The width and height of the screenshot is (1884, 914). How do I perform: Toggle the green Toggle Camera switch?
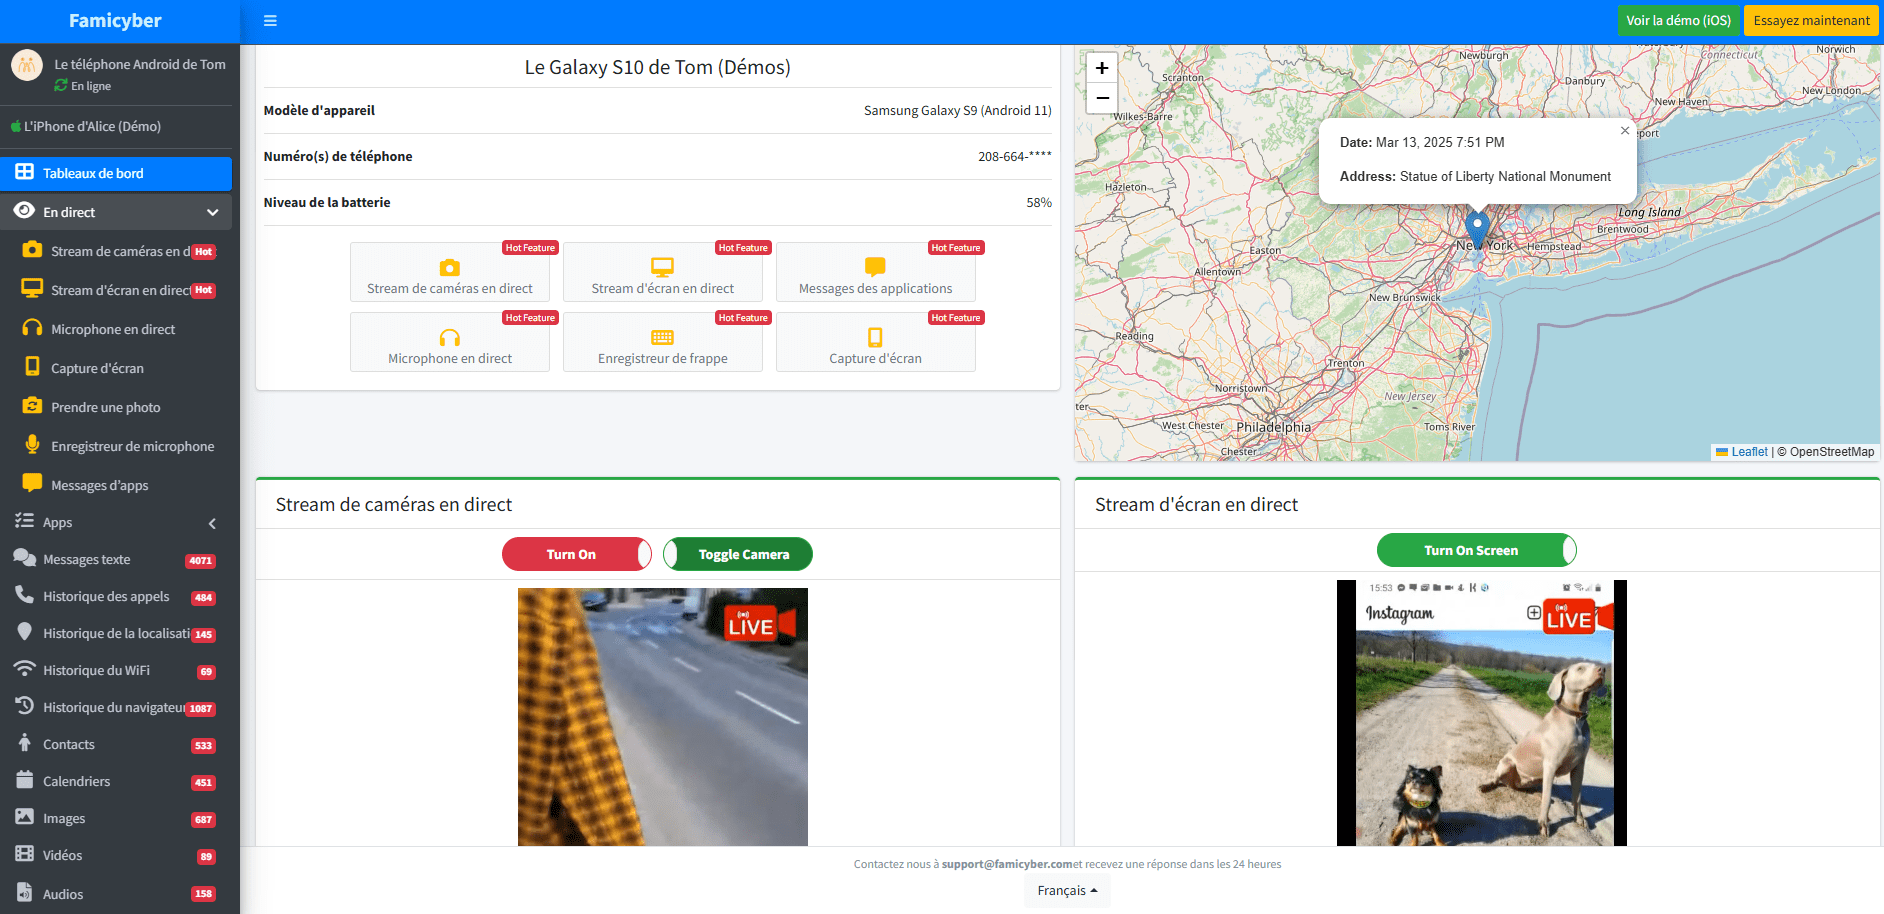pos(738,554)
